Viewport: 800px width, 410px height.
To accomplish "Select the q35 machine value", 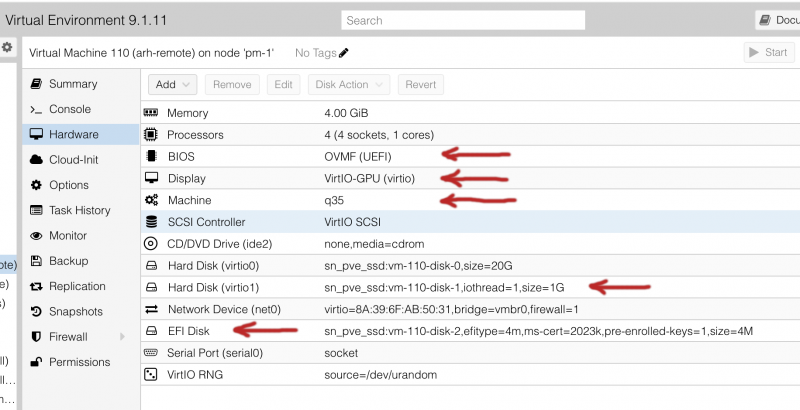I will point(334,200).
